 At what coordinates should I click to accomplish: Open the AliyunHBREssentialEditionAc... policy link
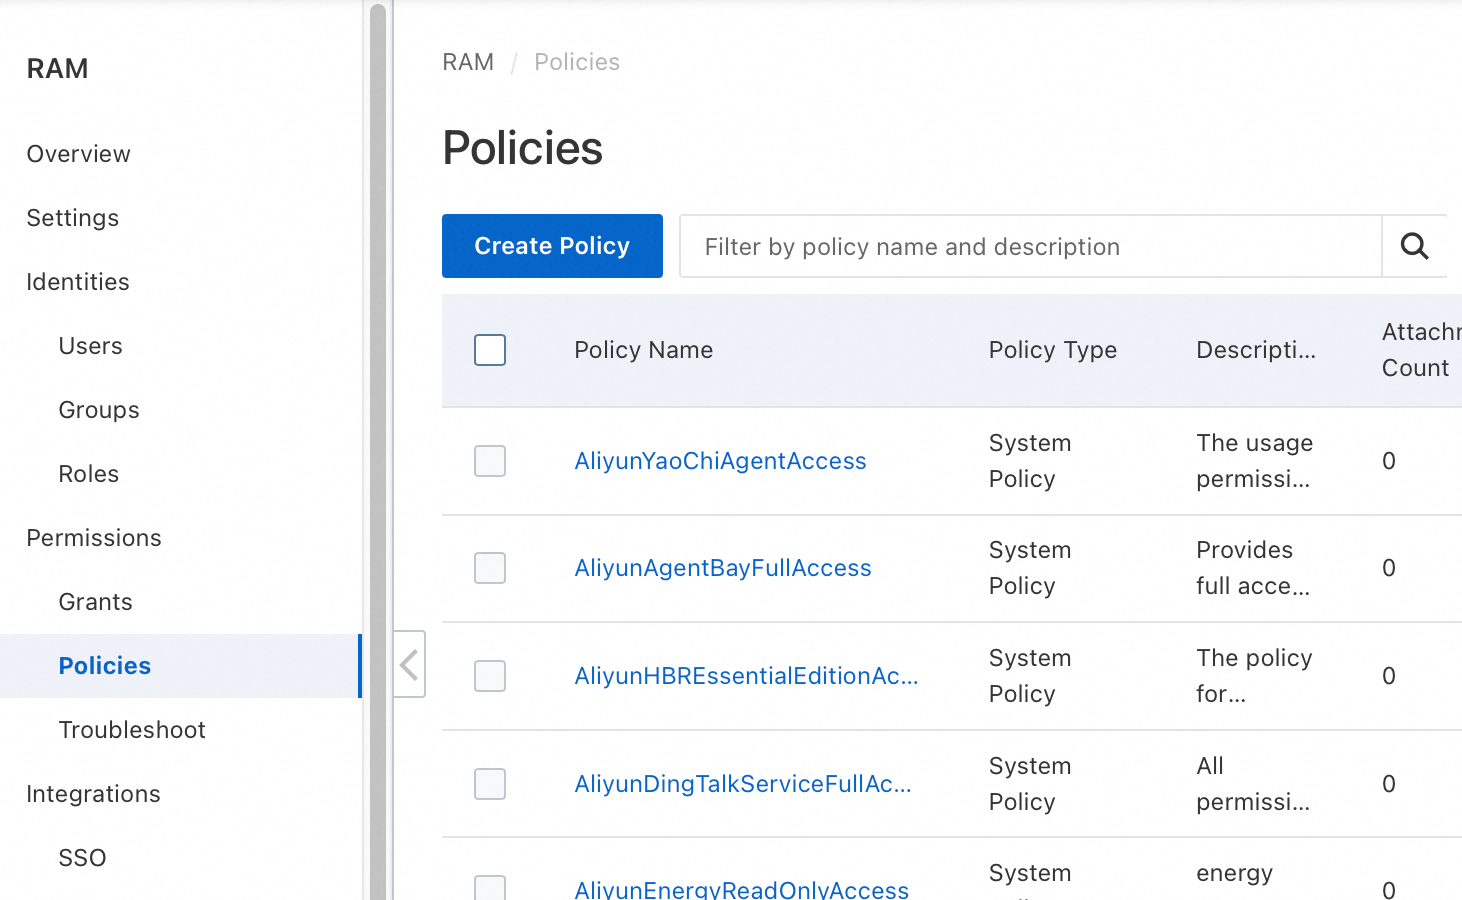[746, 676]
